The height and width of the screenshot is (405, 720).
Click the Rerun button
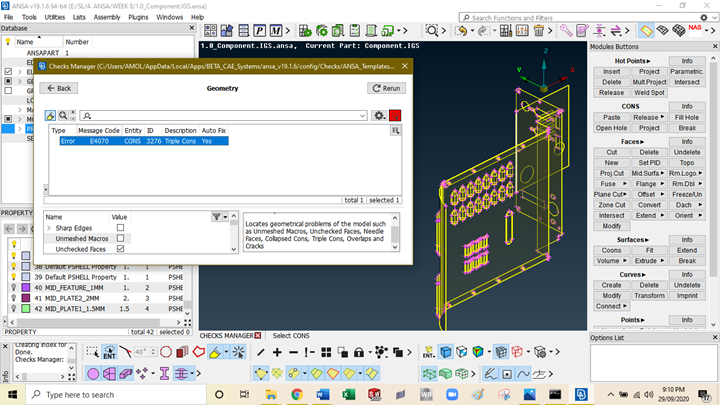click(386, 88)
